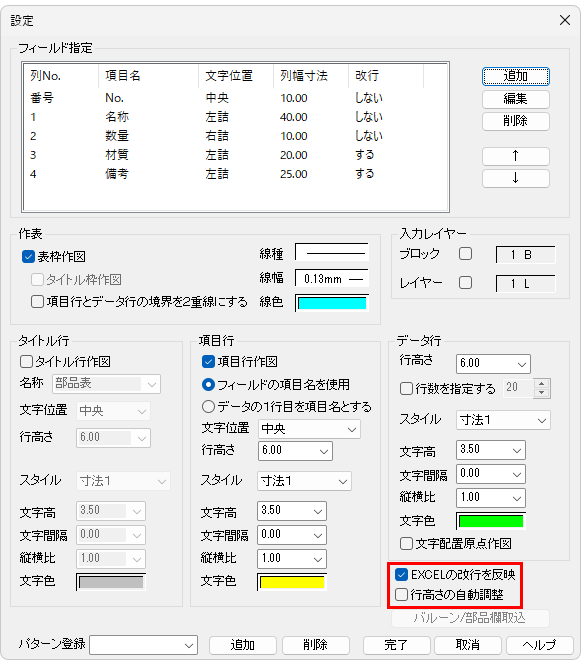This screenshot has height=665, width=581.
Task: Toggle the 表枠作図 checkbox
Action: (28, 257)
